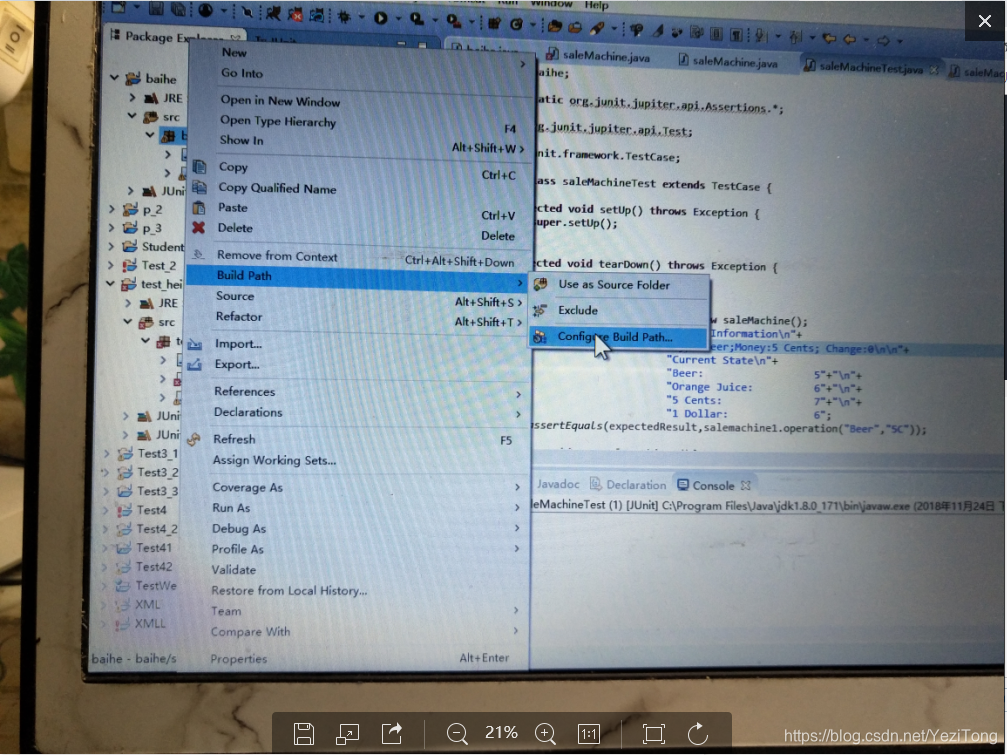Zoom out with the minus magnifier
Screen dimensions: 1007x755
pyautogui.click(x=457, y=733)
